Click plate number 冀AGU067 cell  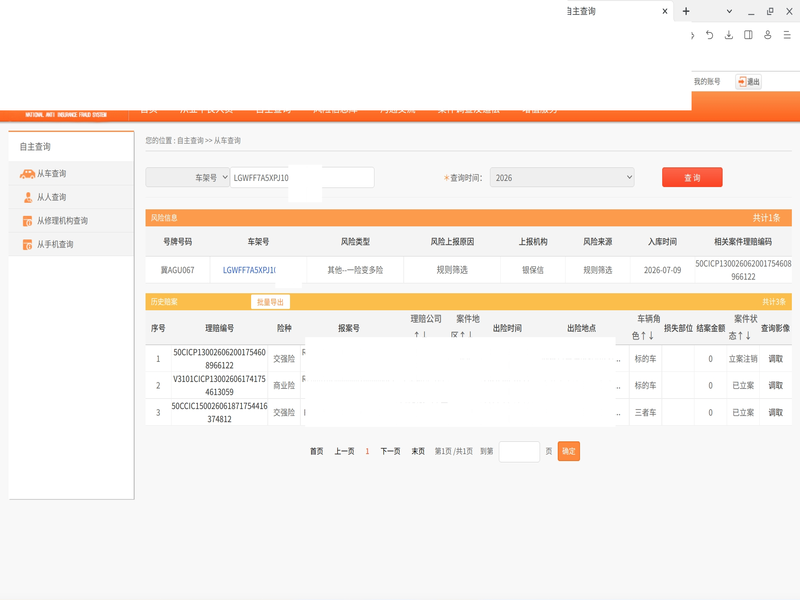coord(178,270)
